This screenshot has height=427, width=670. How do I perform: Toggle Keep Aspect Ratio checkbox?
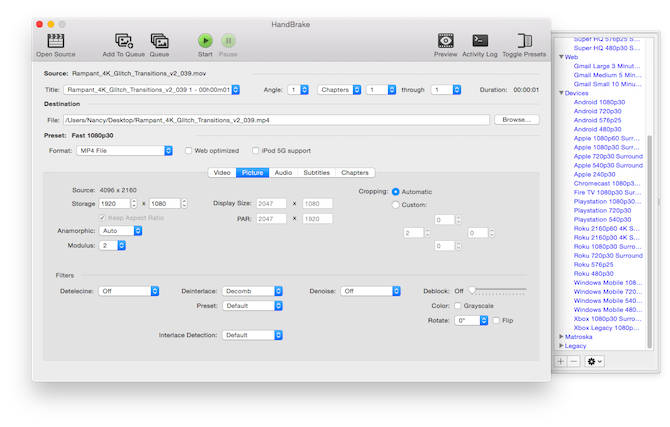coord(102,218)
